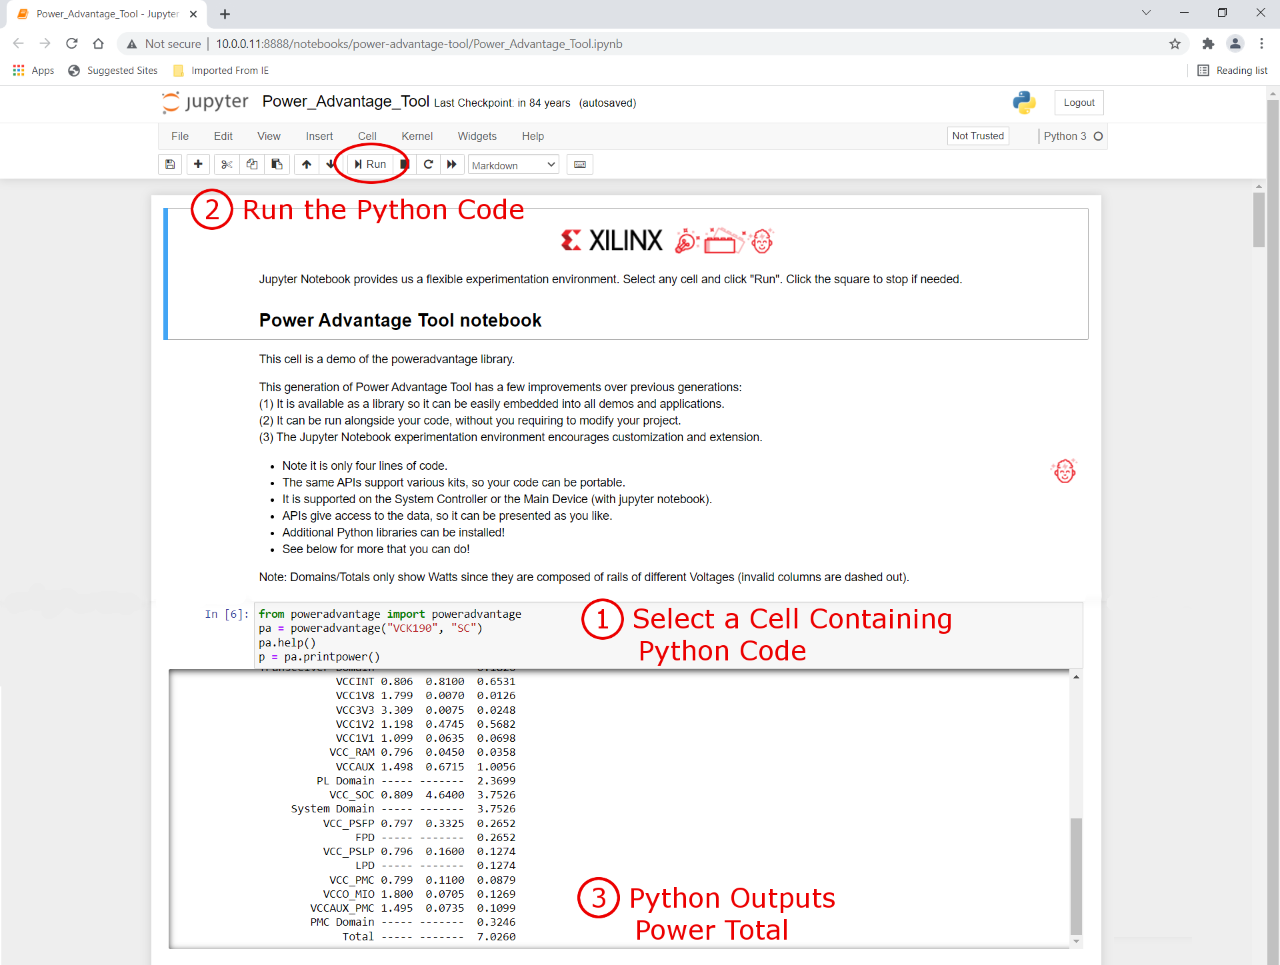The image size is (1280, 965).
Task: Click the Python 3 kernel name
Action: [1065, 136]
